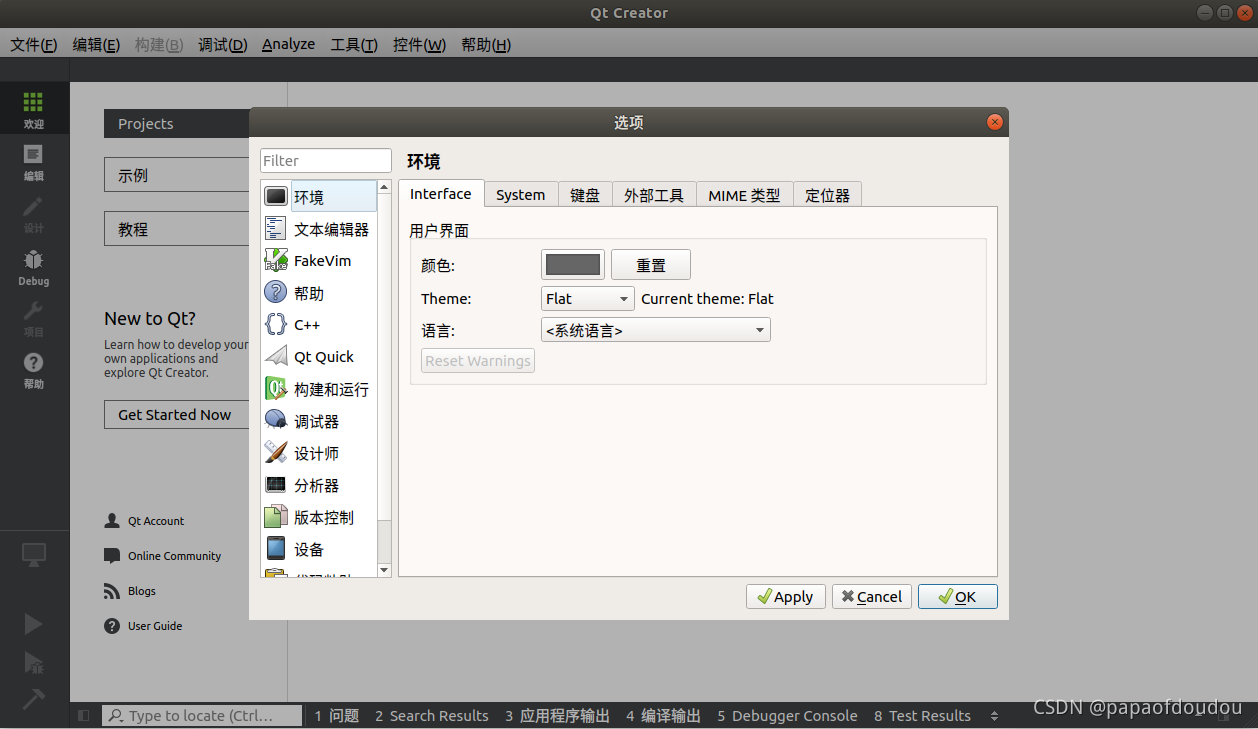Open the Search Results output pane

(x=432, y=716)
